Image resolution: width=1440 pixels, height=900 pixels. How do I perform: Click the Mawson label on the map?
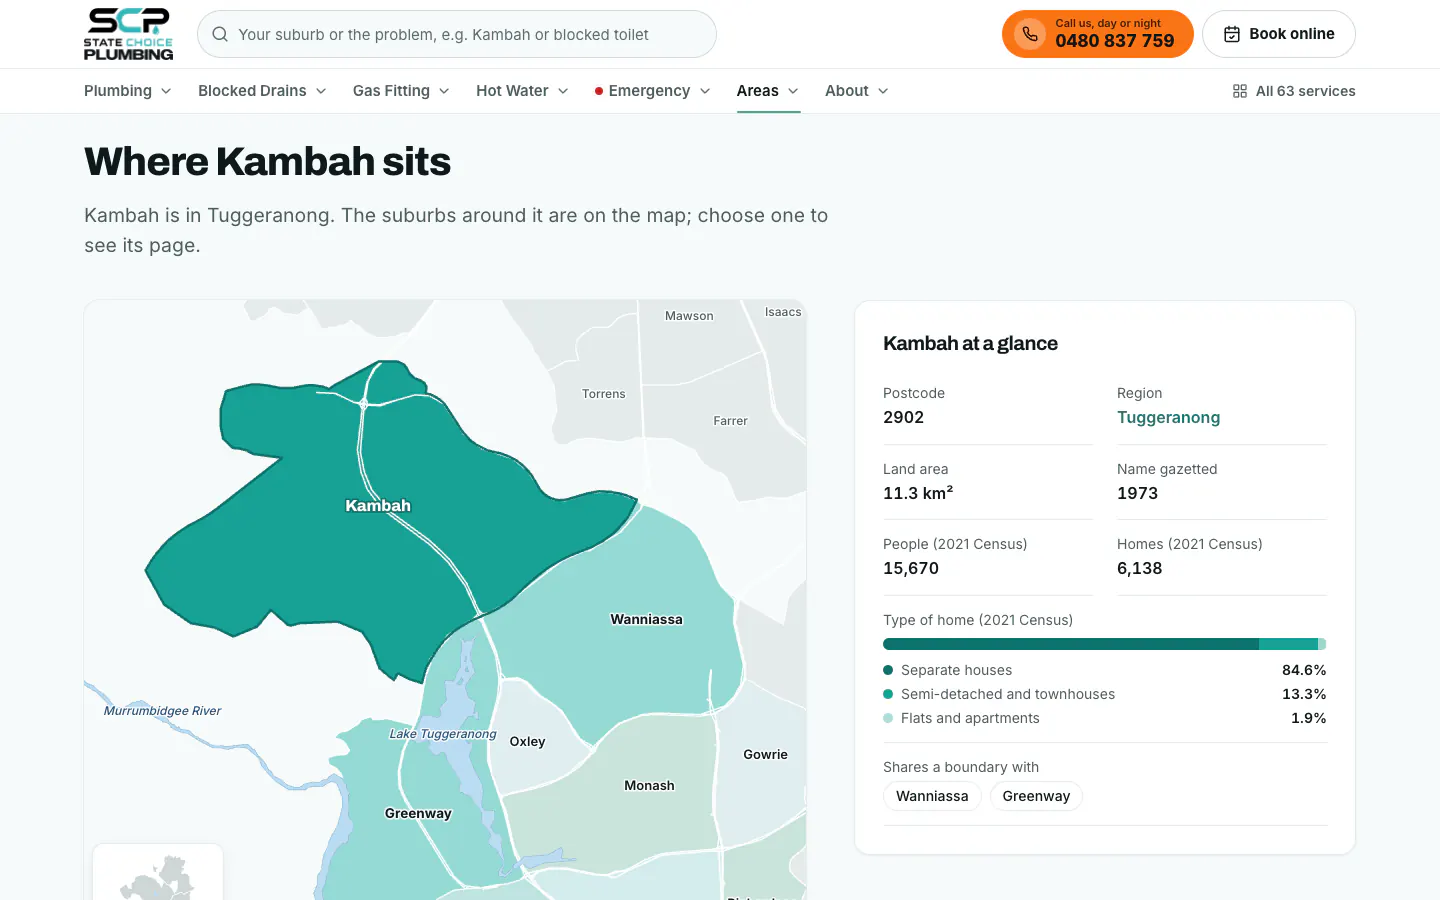click(689, 315)
